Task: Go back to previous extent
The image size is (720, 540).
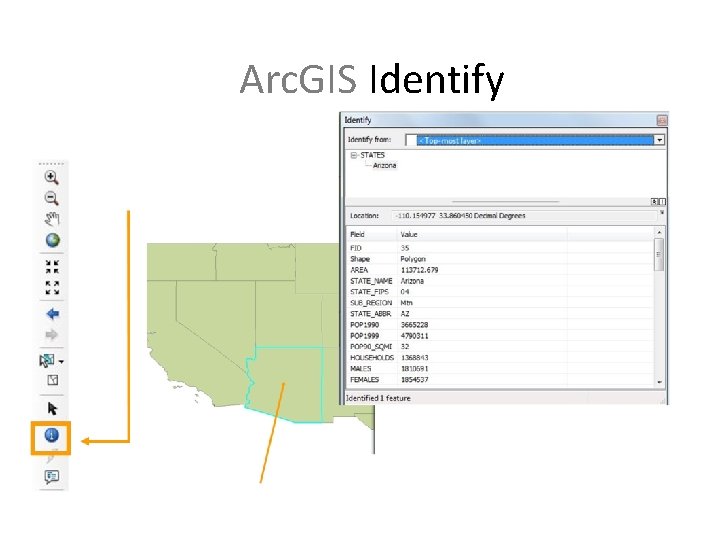Action: (x=52, y=314)
